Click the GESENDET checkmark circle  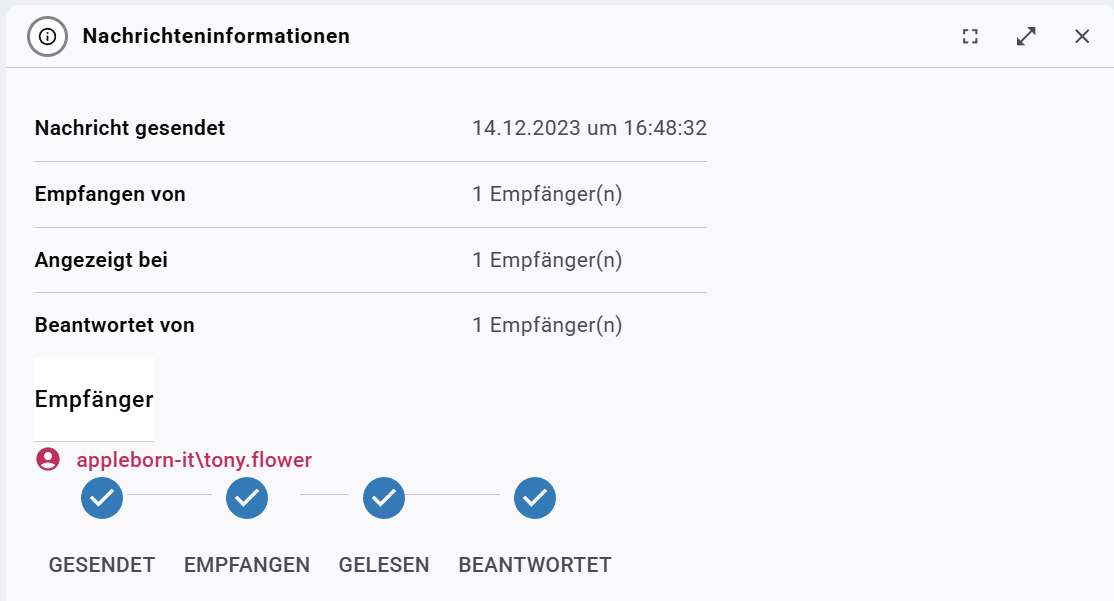point(102,498)
